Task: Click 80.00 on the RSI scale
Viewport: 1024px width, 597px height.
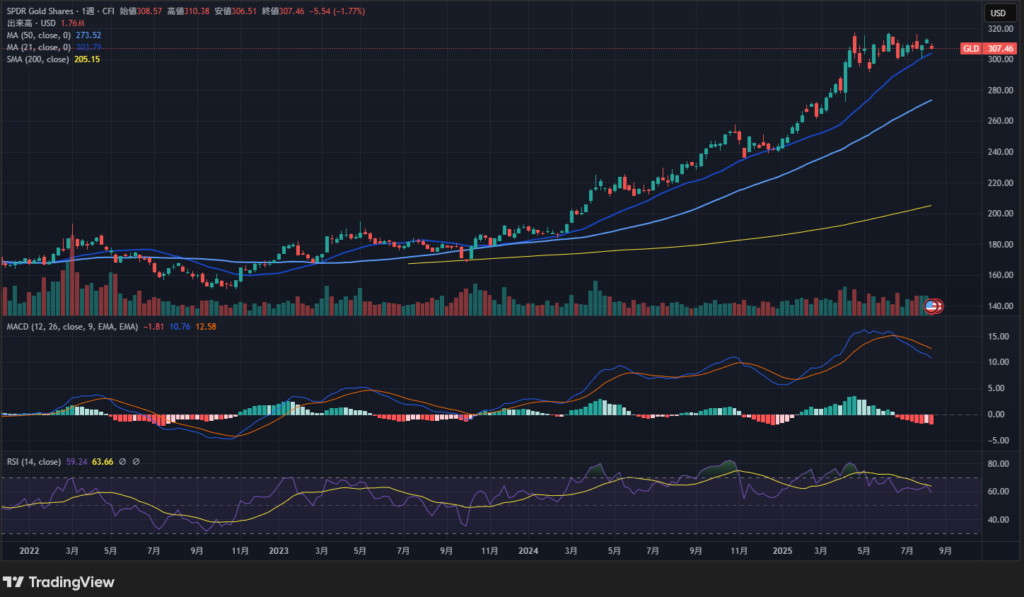Action: click(x=999, y=464)
